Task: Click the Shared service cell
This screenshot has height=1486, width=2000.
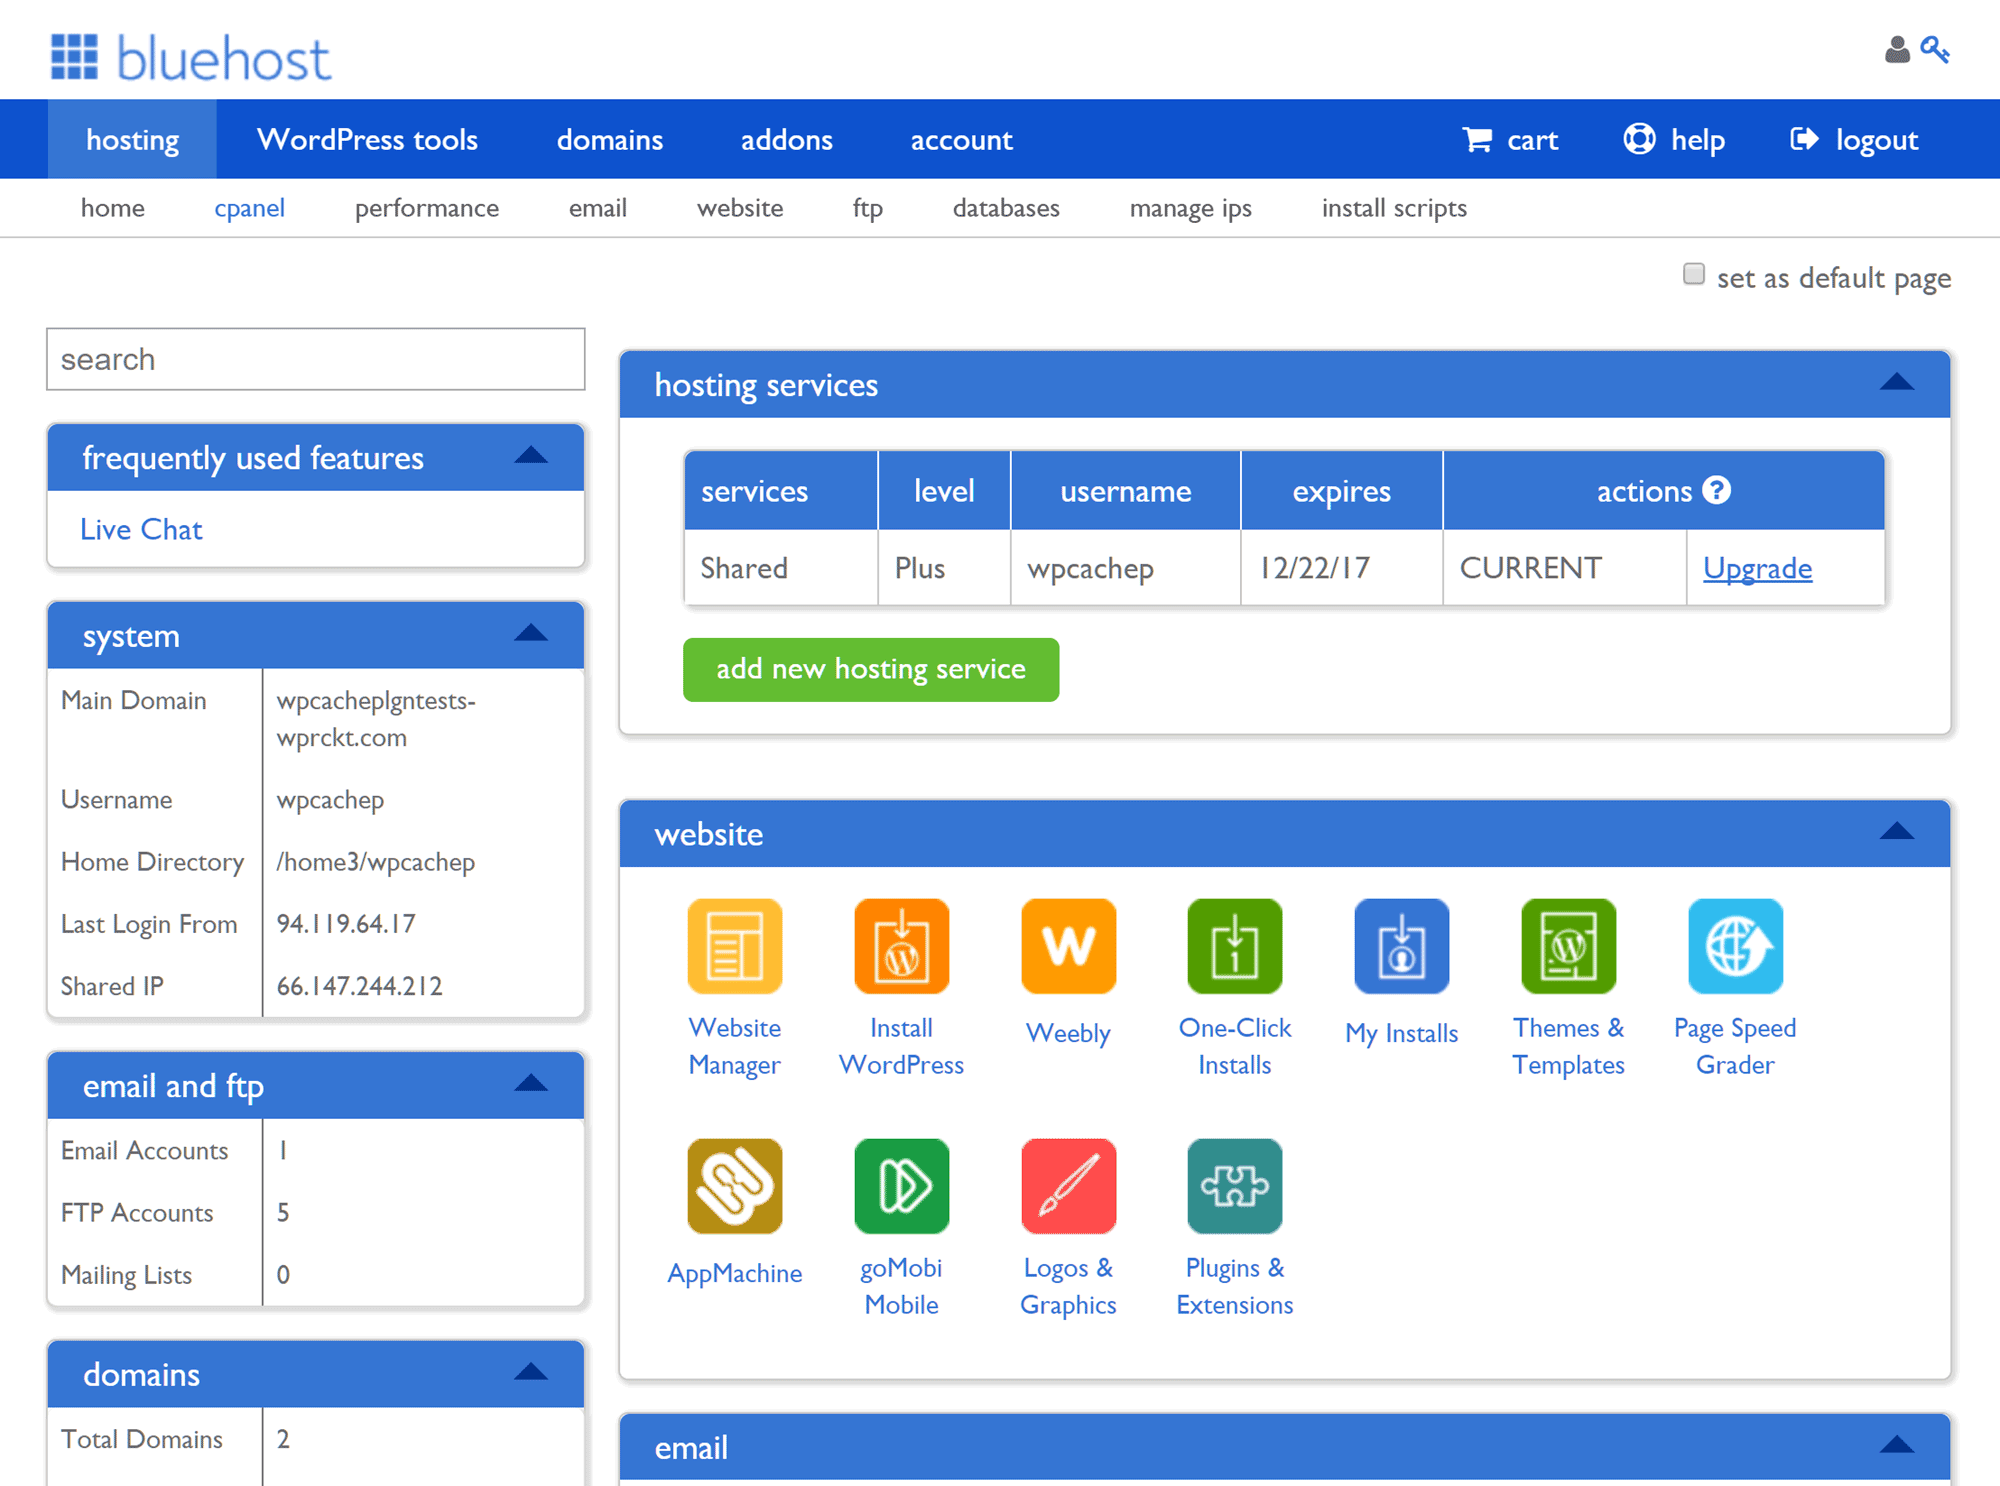Action: (x=781, y=568)
